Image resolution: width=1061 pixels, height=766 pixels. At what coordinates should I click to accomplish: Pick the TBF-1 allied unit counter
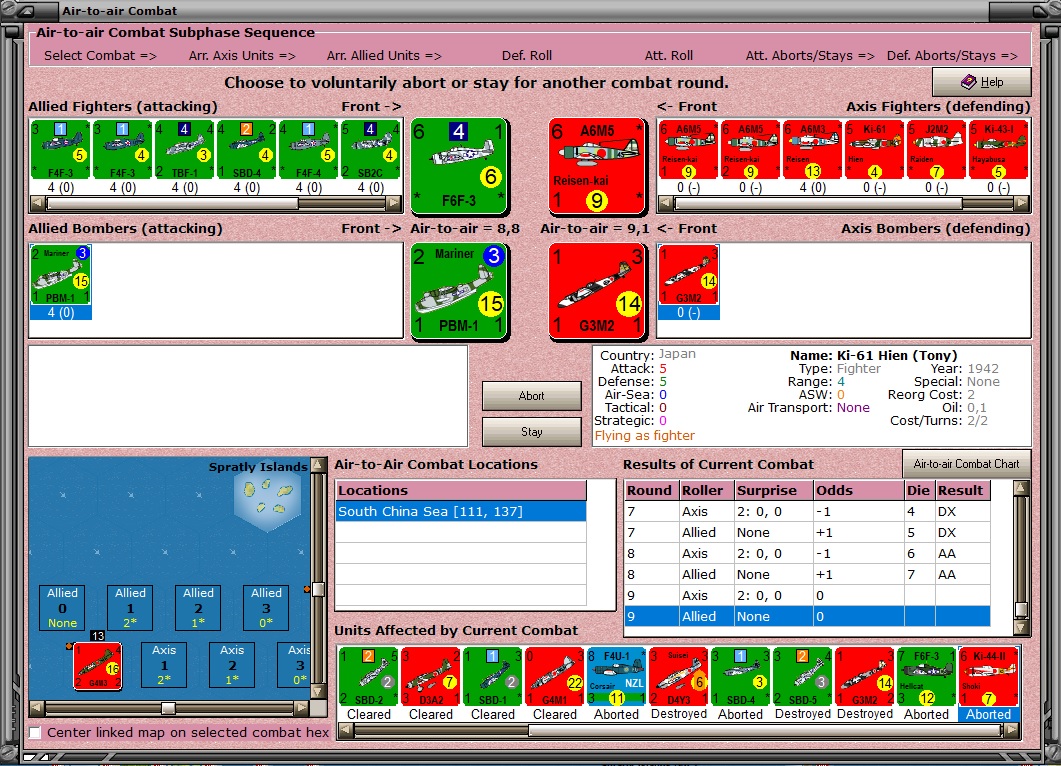[x=185, y=150]
